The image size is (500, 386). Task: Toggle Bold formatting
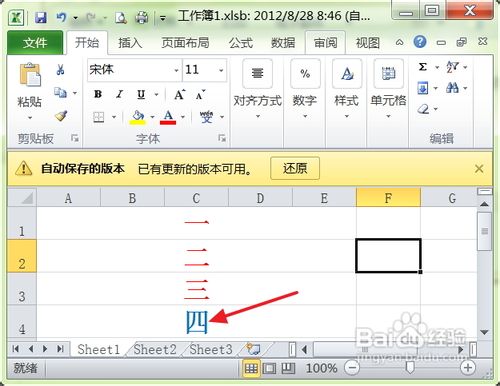pos(98,95)
